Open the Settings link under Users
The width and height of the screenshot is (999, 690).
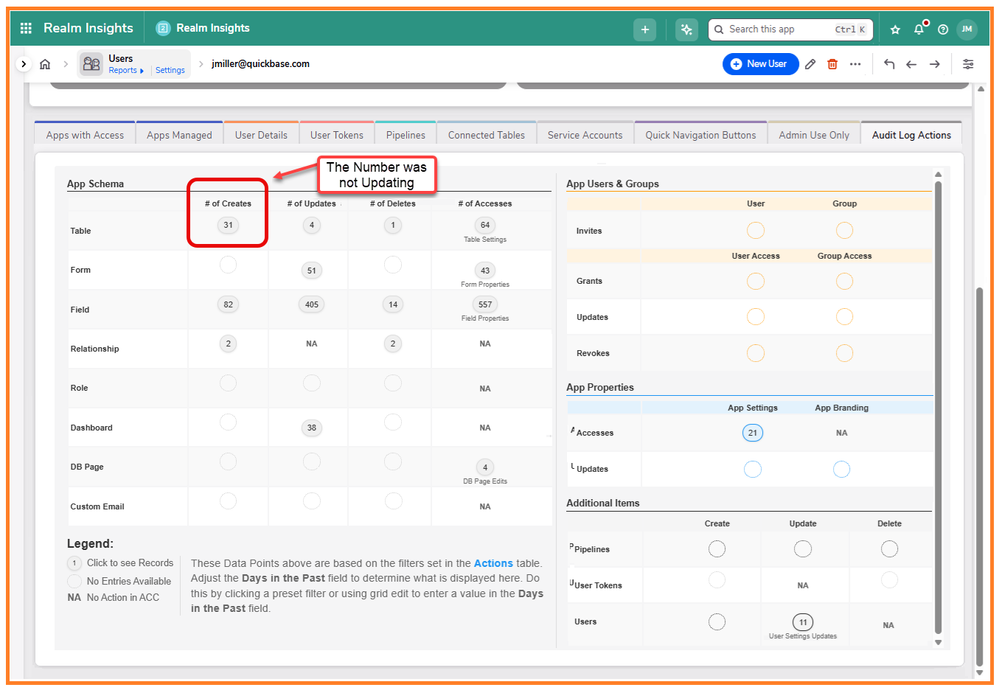point(170,70)
